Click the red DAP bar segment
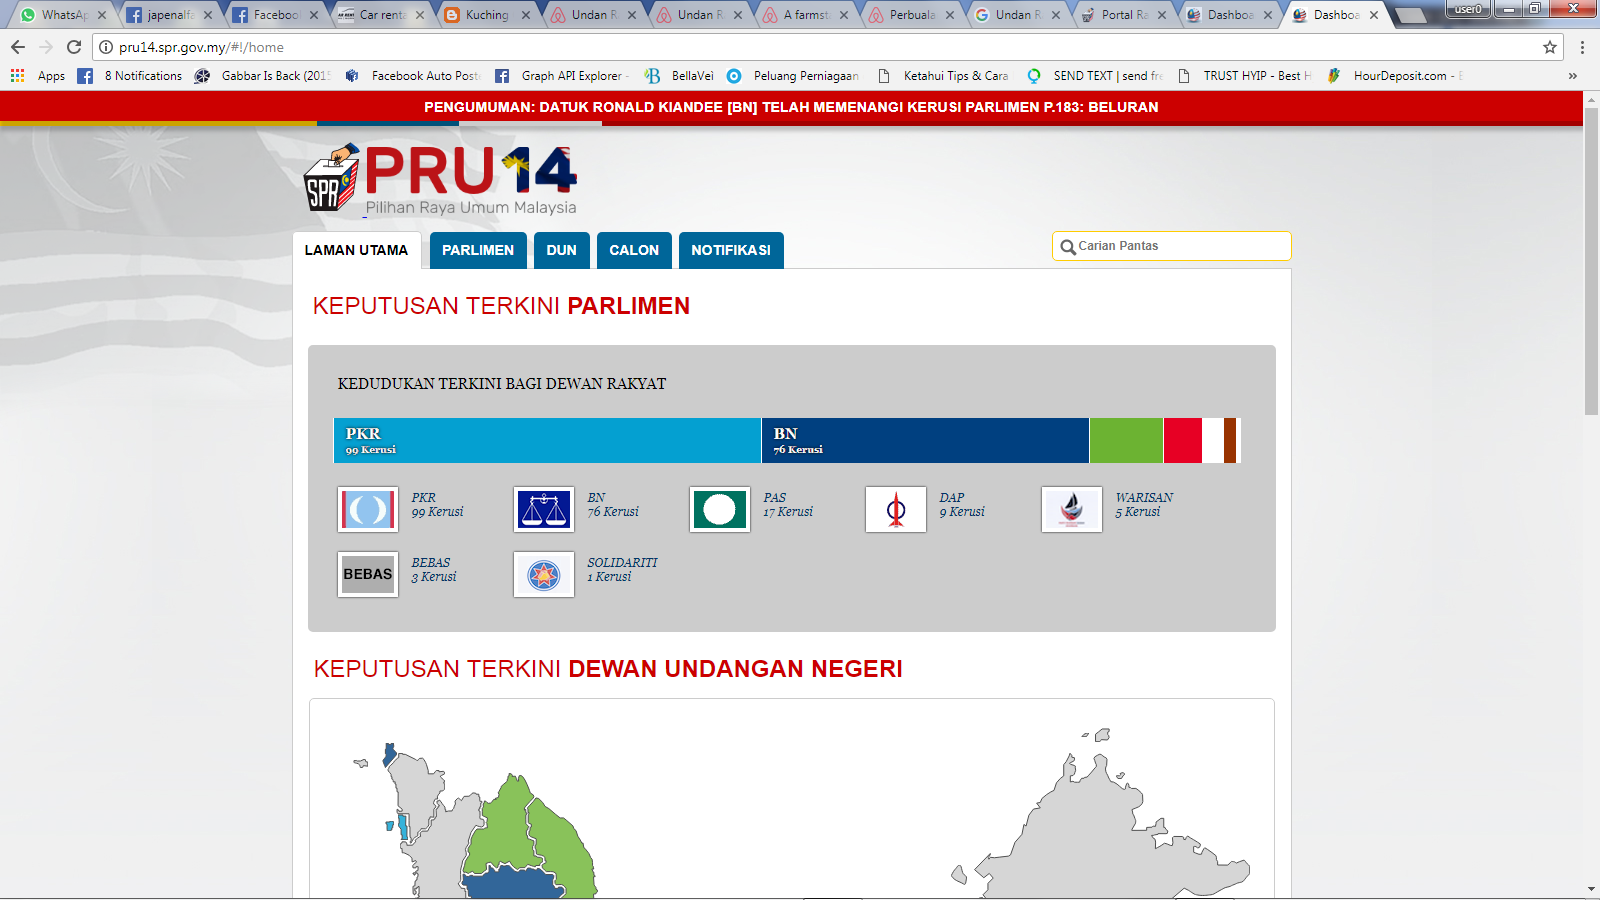 coord(1183,440)
